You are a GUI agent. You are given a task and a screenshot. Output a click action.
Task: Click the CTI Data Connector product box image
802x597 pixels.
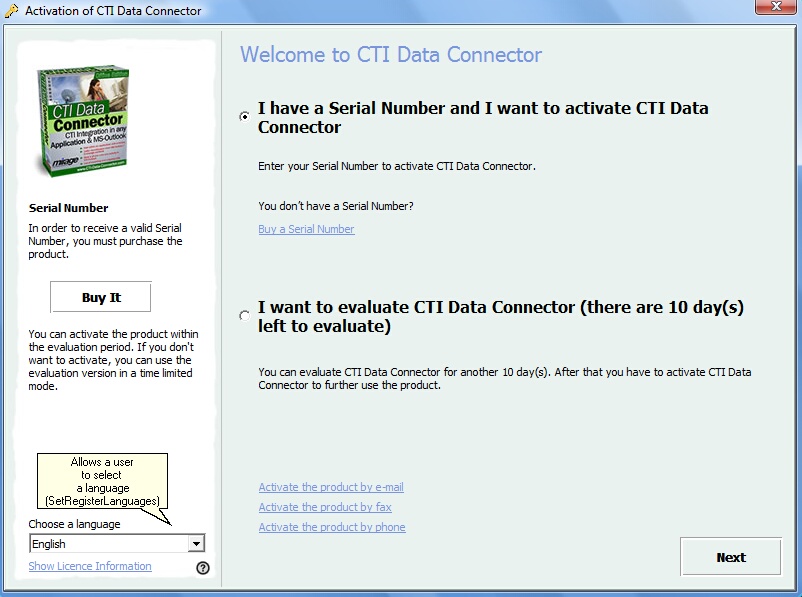82,121
